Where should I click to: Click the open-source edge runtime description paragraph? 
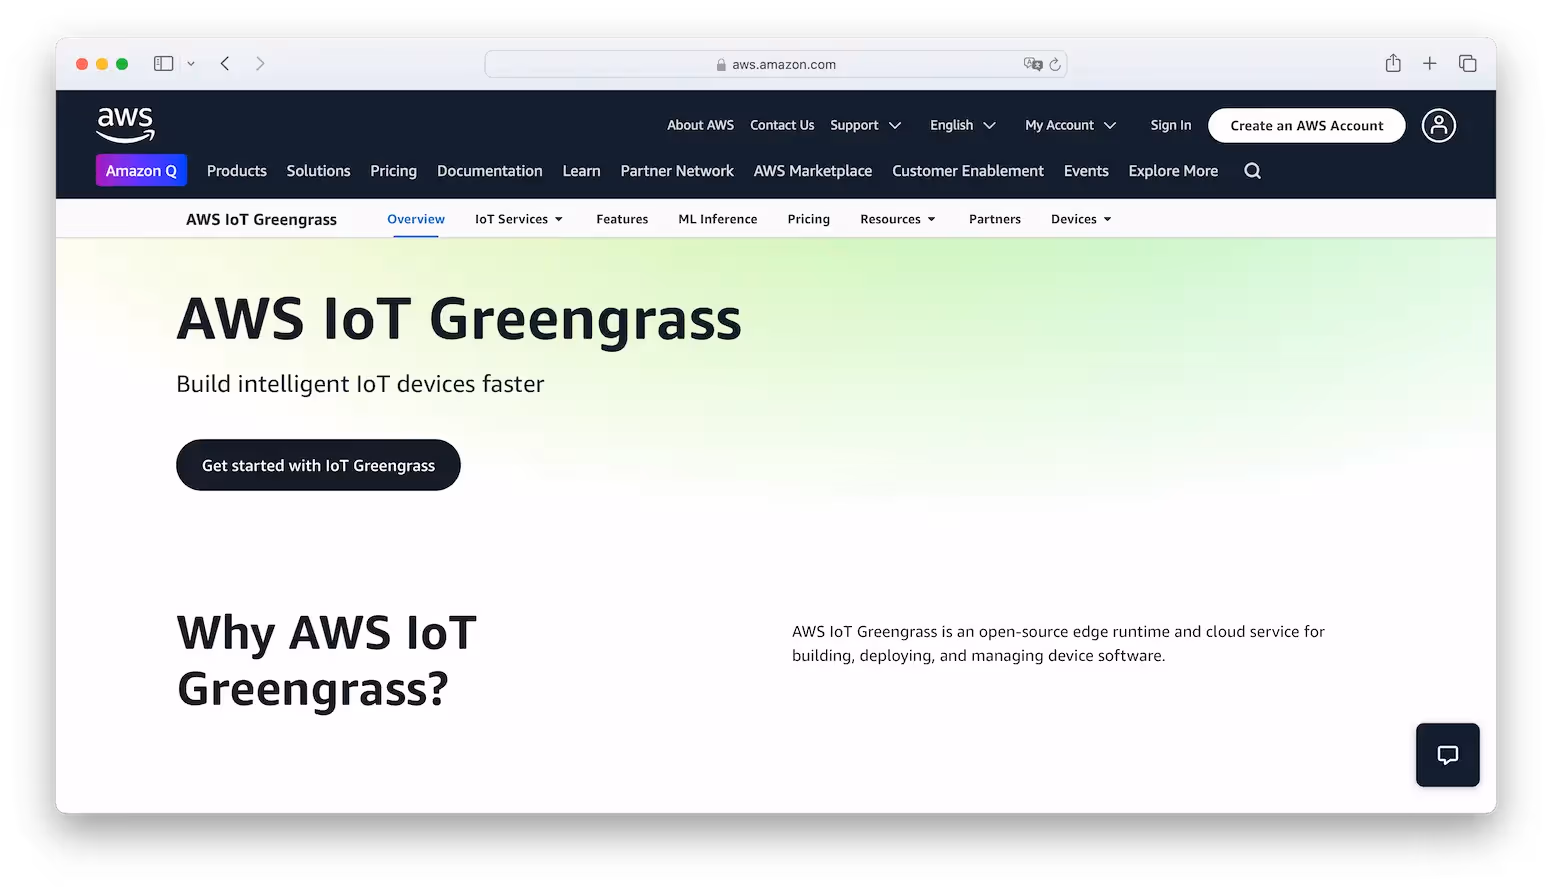(x=1058, y=644)
